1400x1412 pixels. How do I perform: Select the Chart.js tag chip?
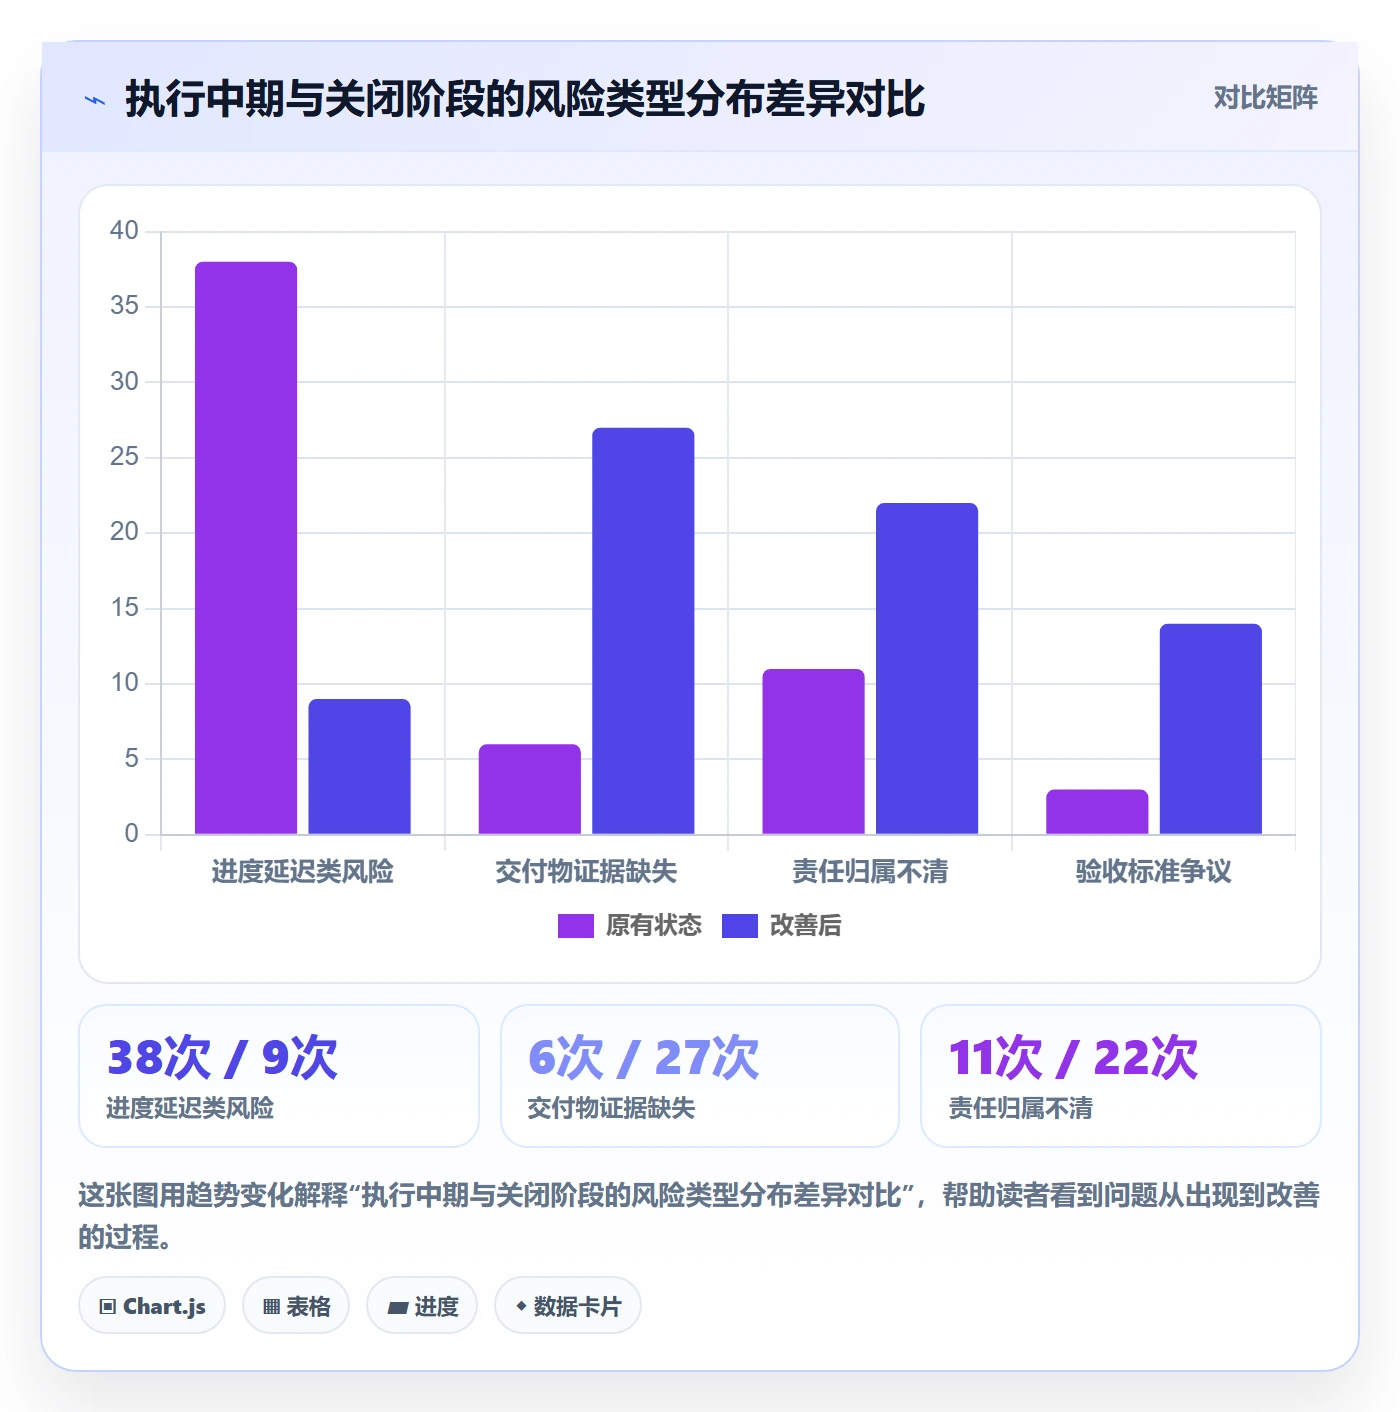[152, 1306]
